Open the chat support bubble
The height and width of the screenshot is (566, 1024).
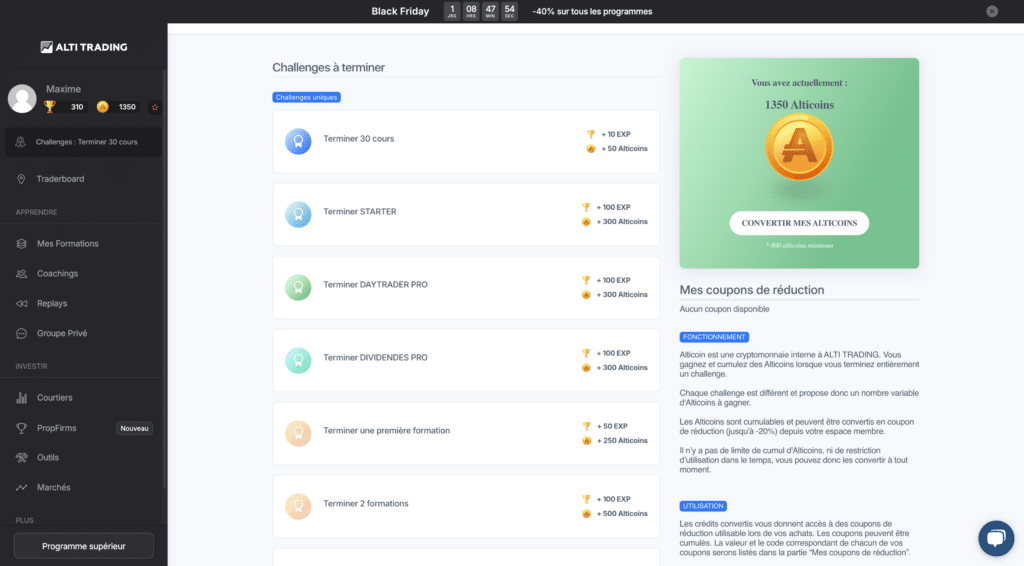point(996,538)
